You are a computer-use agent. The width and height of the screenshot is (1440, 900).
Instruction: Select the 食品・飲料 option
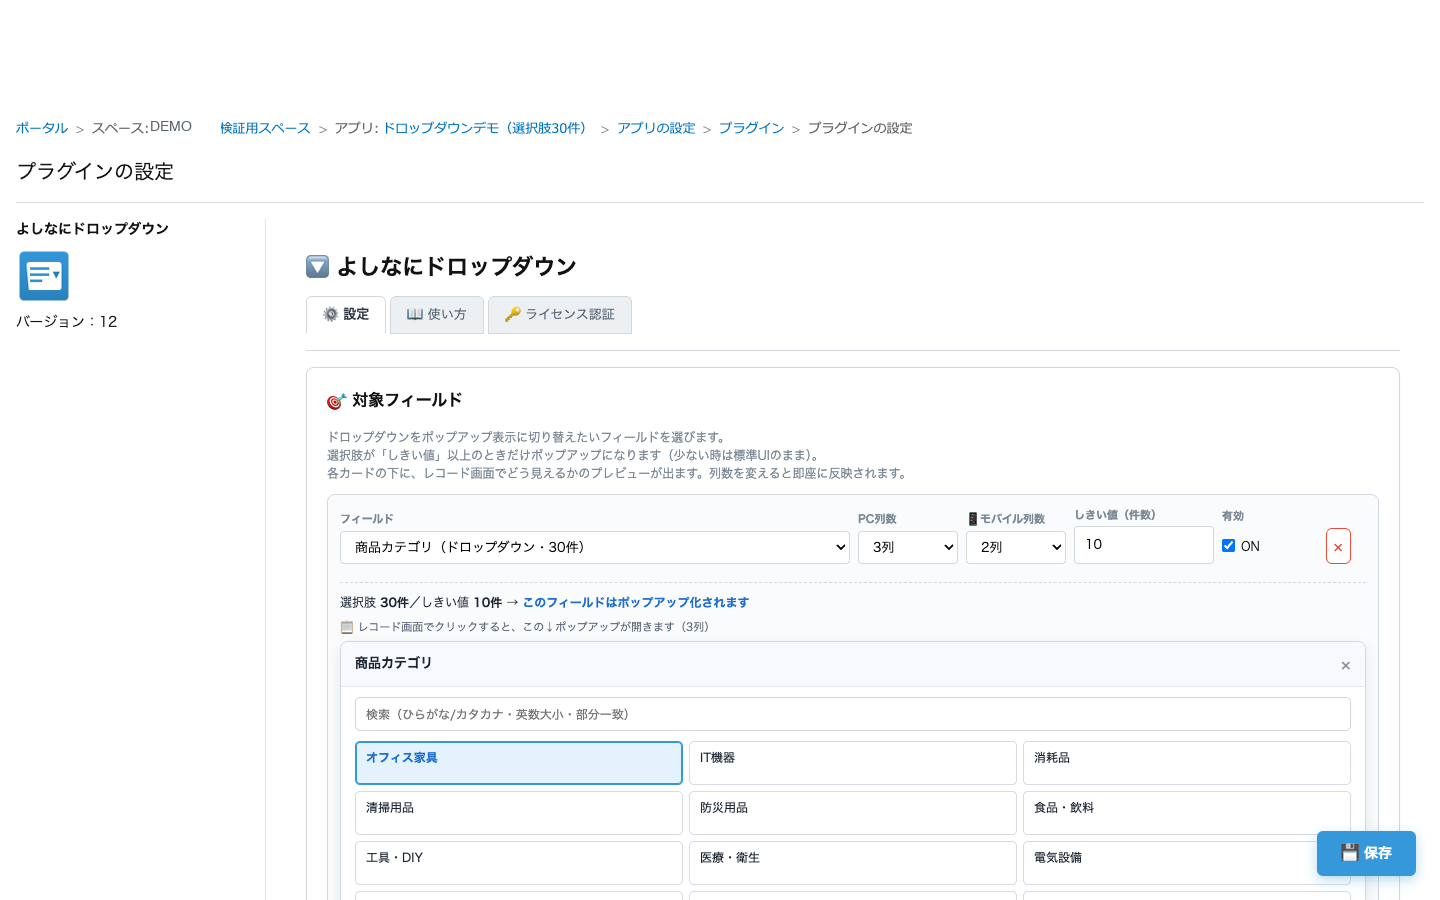[x=1187, y=813]
